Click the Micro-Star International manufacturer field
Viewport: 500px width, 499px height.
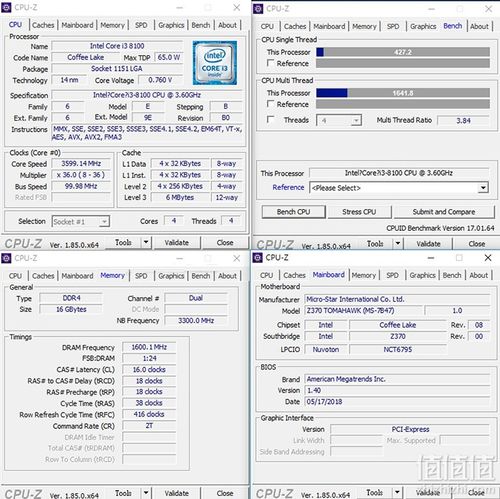(x=397, y=299)
